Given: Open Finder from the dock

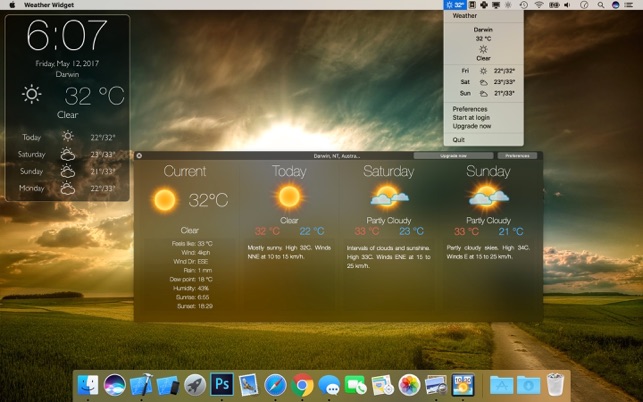Looking at the screenshot, I should [x=89, y=384].
